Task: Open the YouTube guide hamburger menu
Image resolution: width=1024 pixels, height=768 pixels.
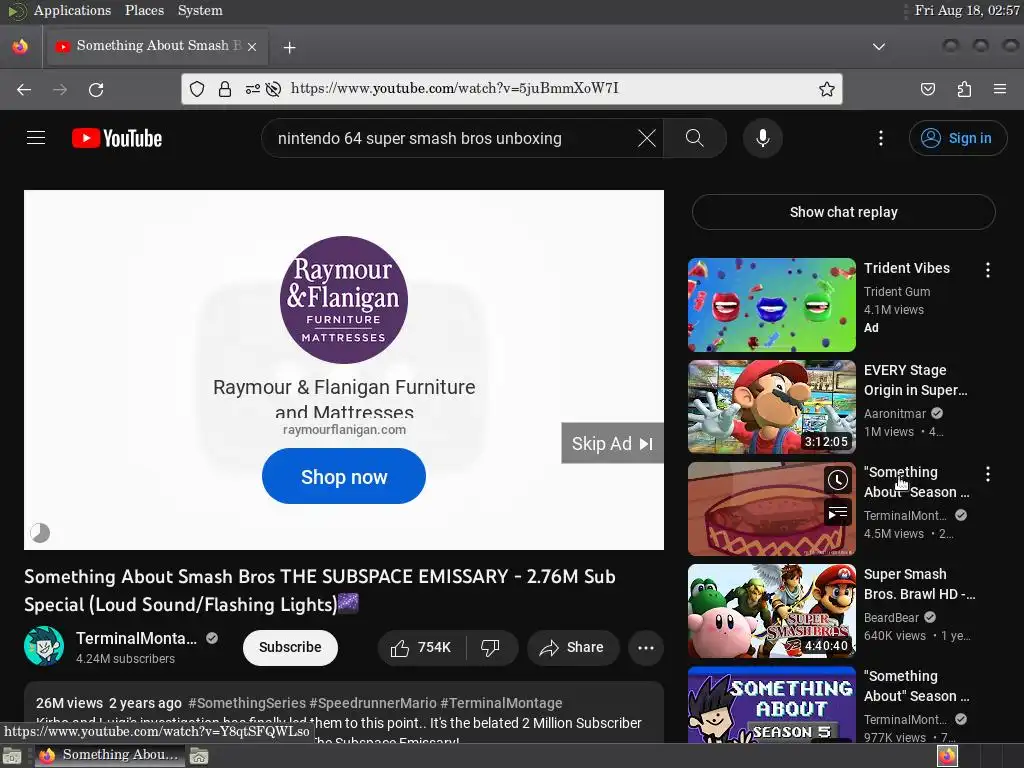Action: [36, 138]
